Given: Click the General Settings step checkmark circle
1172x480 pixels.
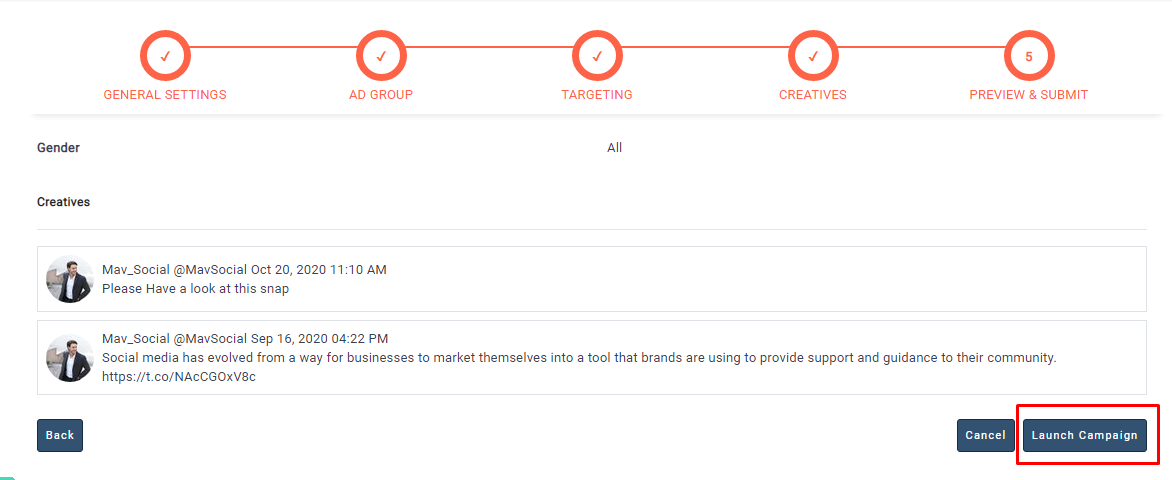Looking at the screenshot, I should [x=165, y=56].
